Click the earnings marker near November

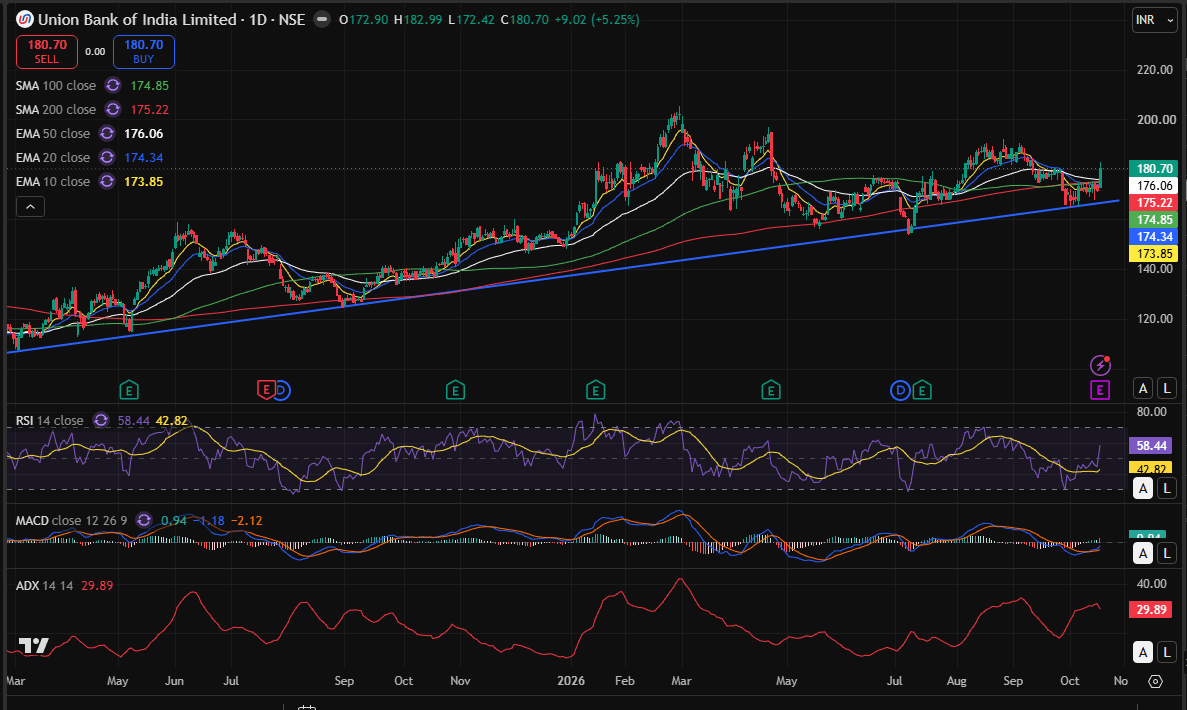click(x=455, y=391)
